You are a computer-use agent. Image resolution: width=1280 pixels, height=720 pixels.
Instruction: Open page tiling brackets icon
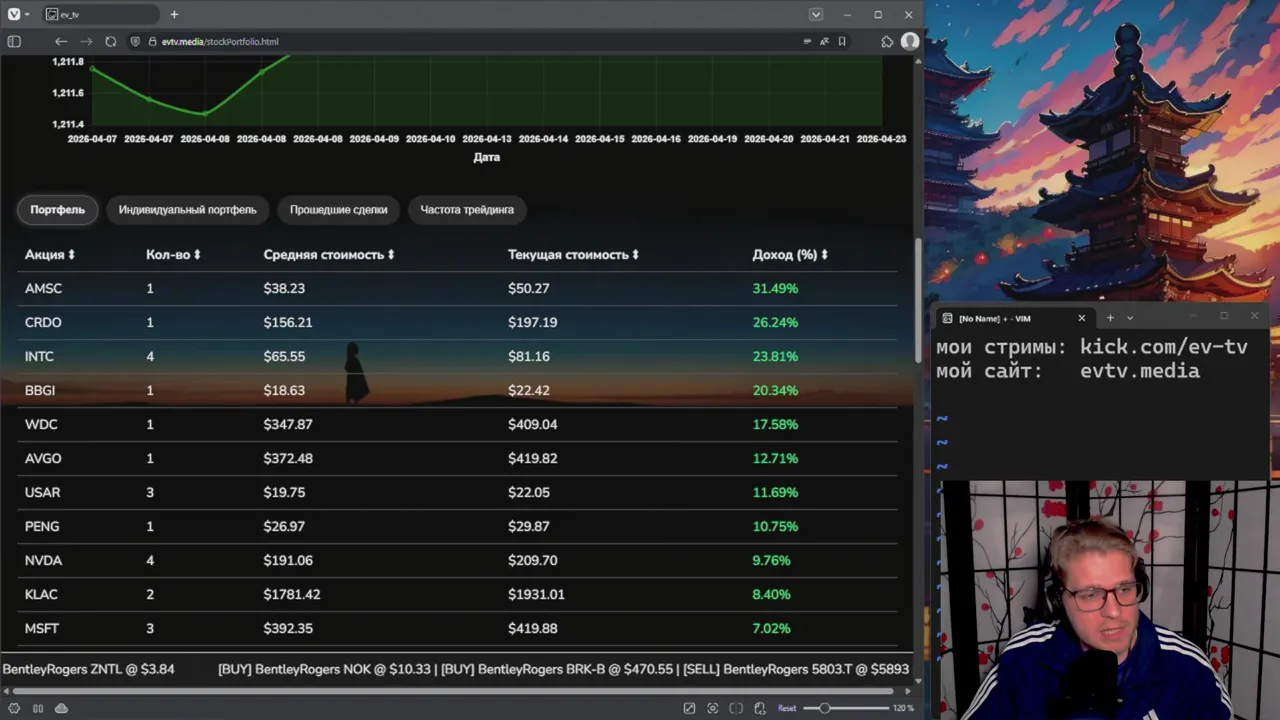pyautogui.click(x=736, y=708)
